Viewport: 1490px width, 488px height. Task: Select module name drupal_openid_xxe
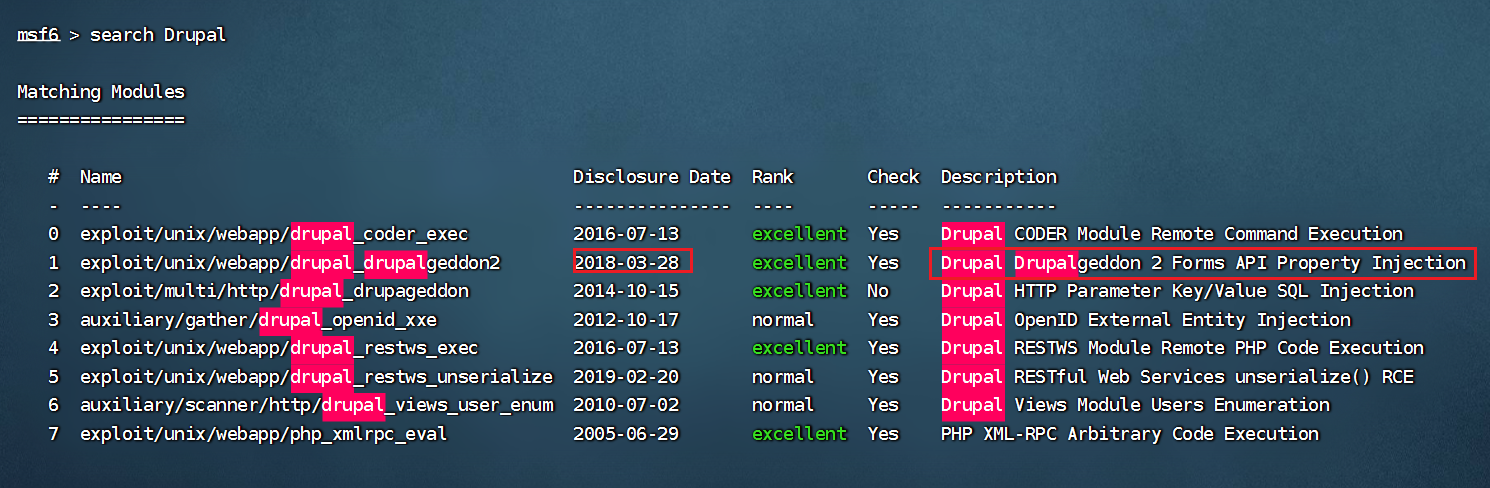pos(258,320)
